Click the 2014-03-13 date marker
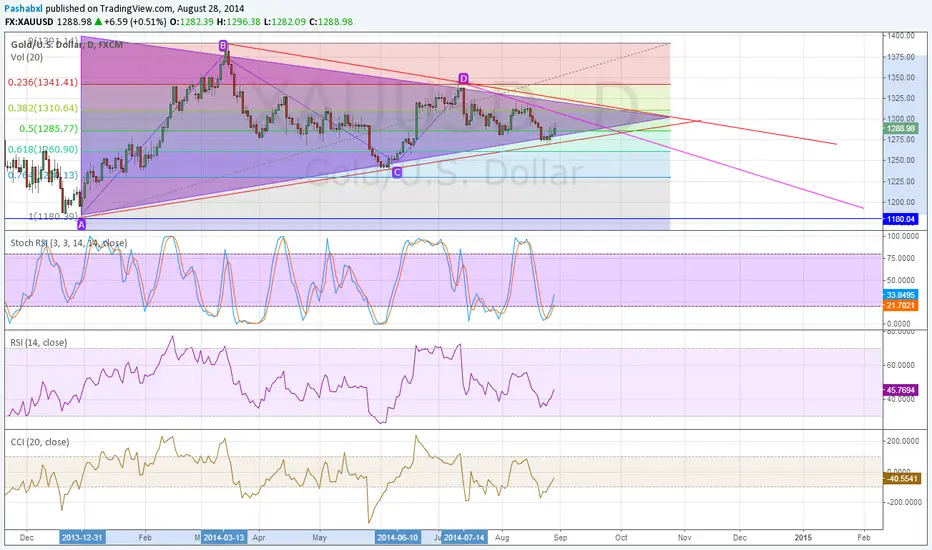This screenshot has height=550, width=932. pos(223,538)
